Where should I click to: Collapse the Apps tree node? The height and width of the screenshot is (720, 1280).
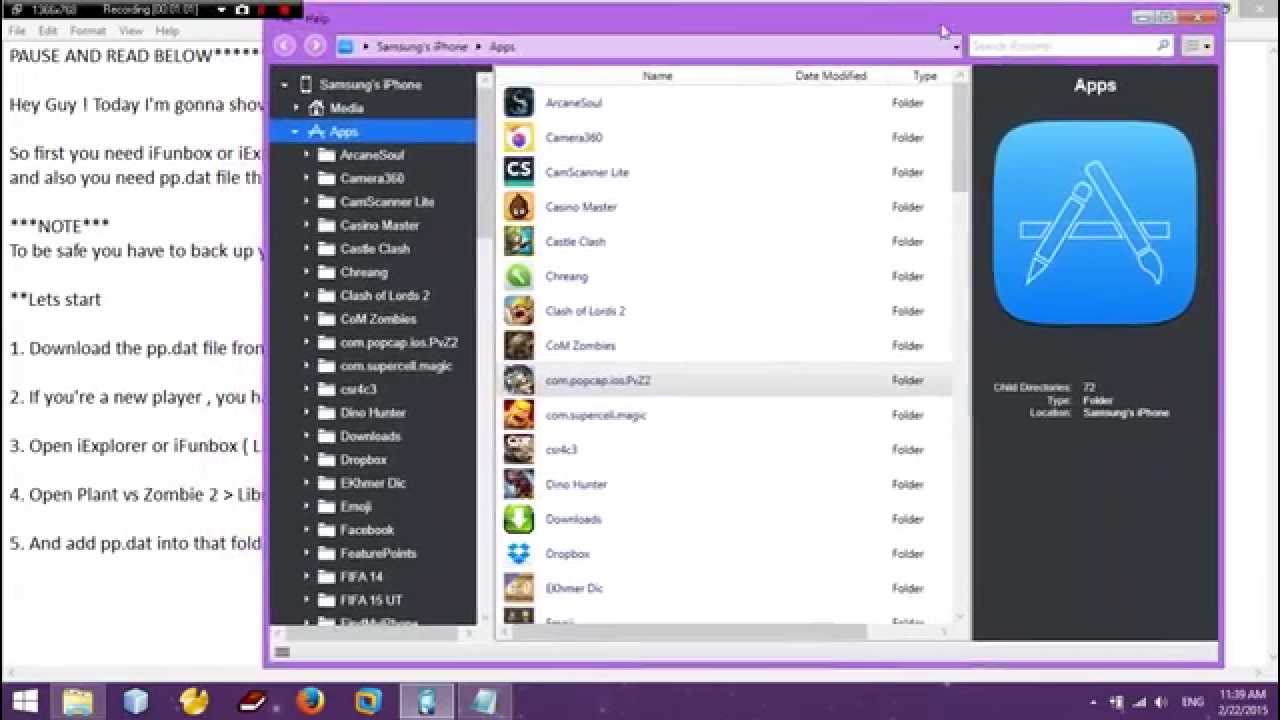tap(295, 131)
